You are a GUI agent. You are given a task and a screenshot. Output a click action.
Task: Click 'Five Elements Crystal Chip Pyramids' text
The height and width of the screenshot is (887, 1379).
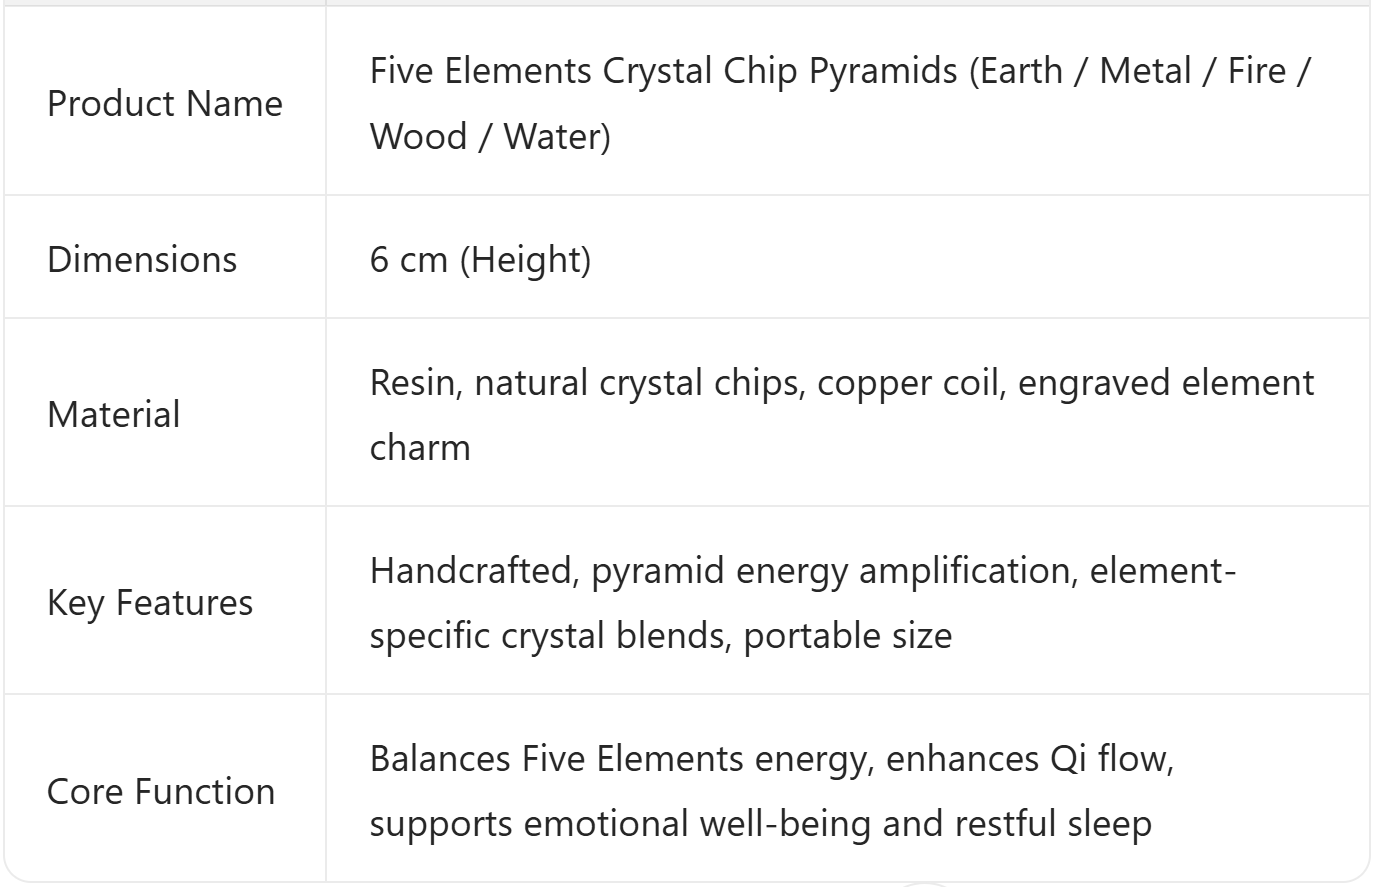664,71
